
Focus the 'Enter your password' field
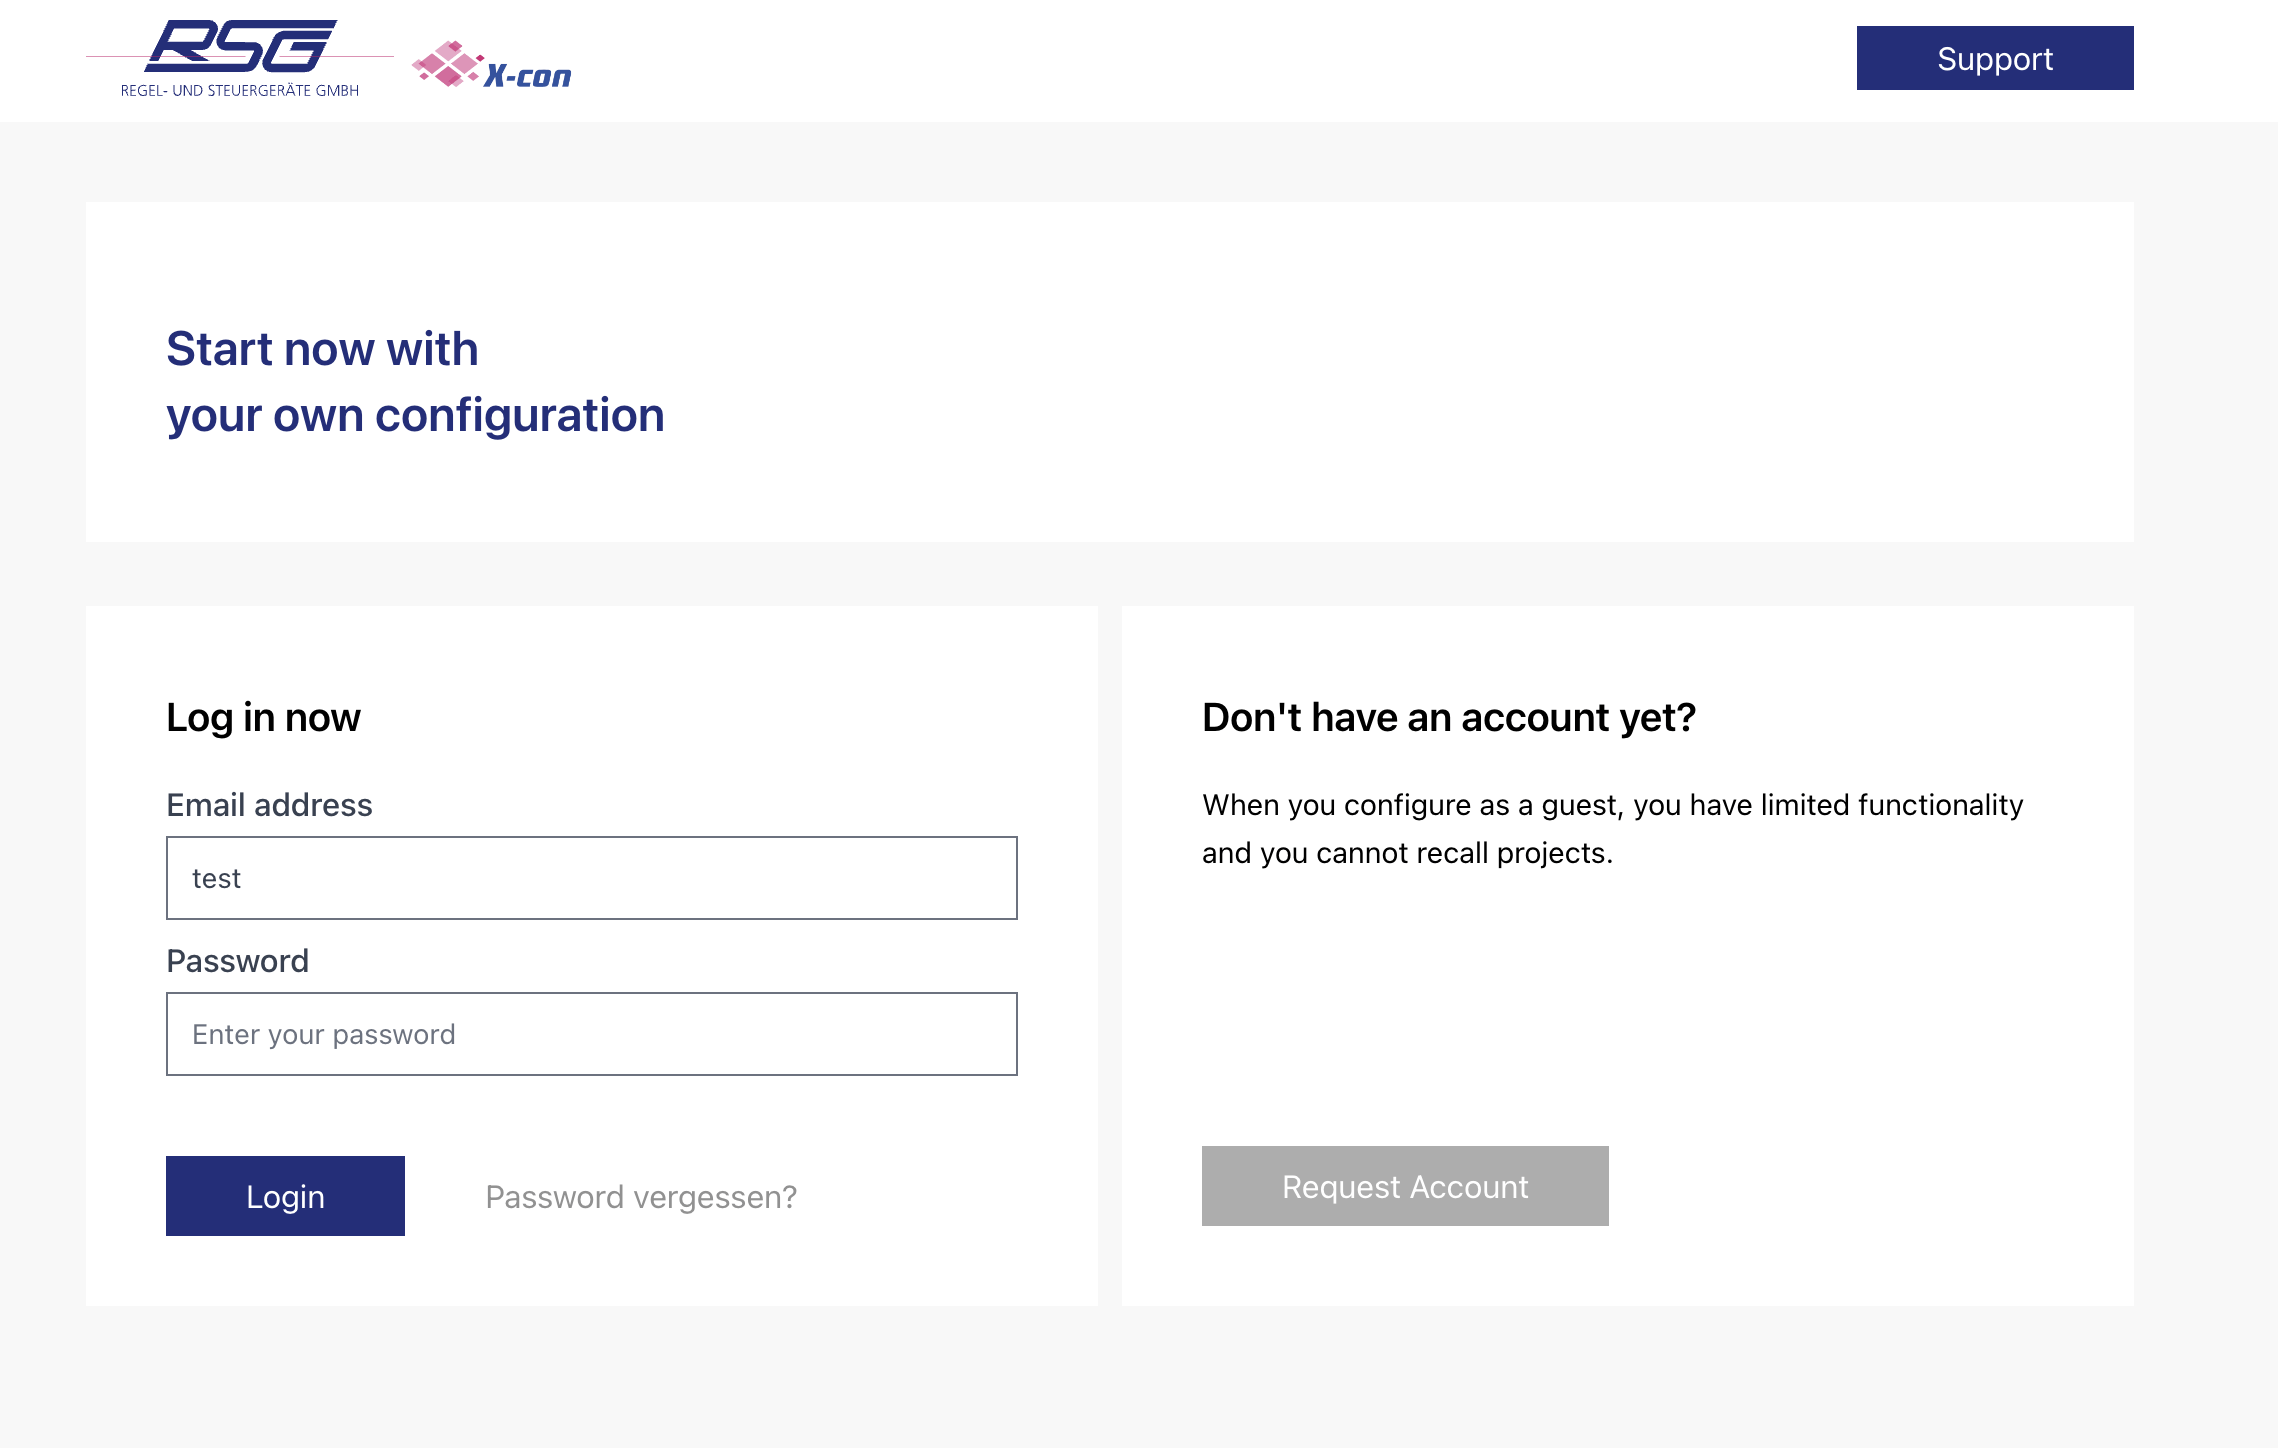tap(591, 1034)
